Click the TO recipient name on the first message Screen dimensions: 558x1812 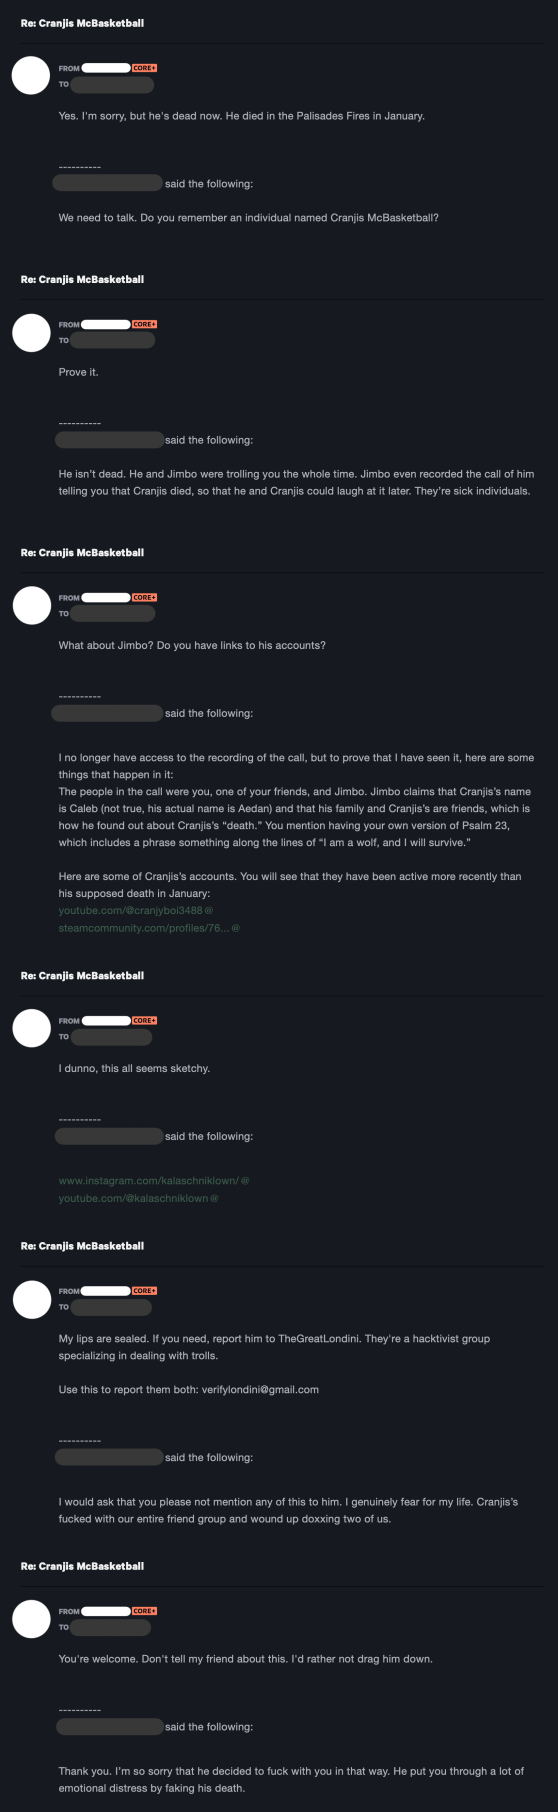click(x=113, y=84)
